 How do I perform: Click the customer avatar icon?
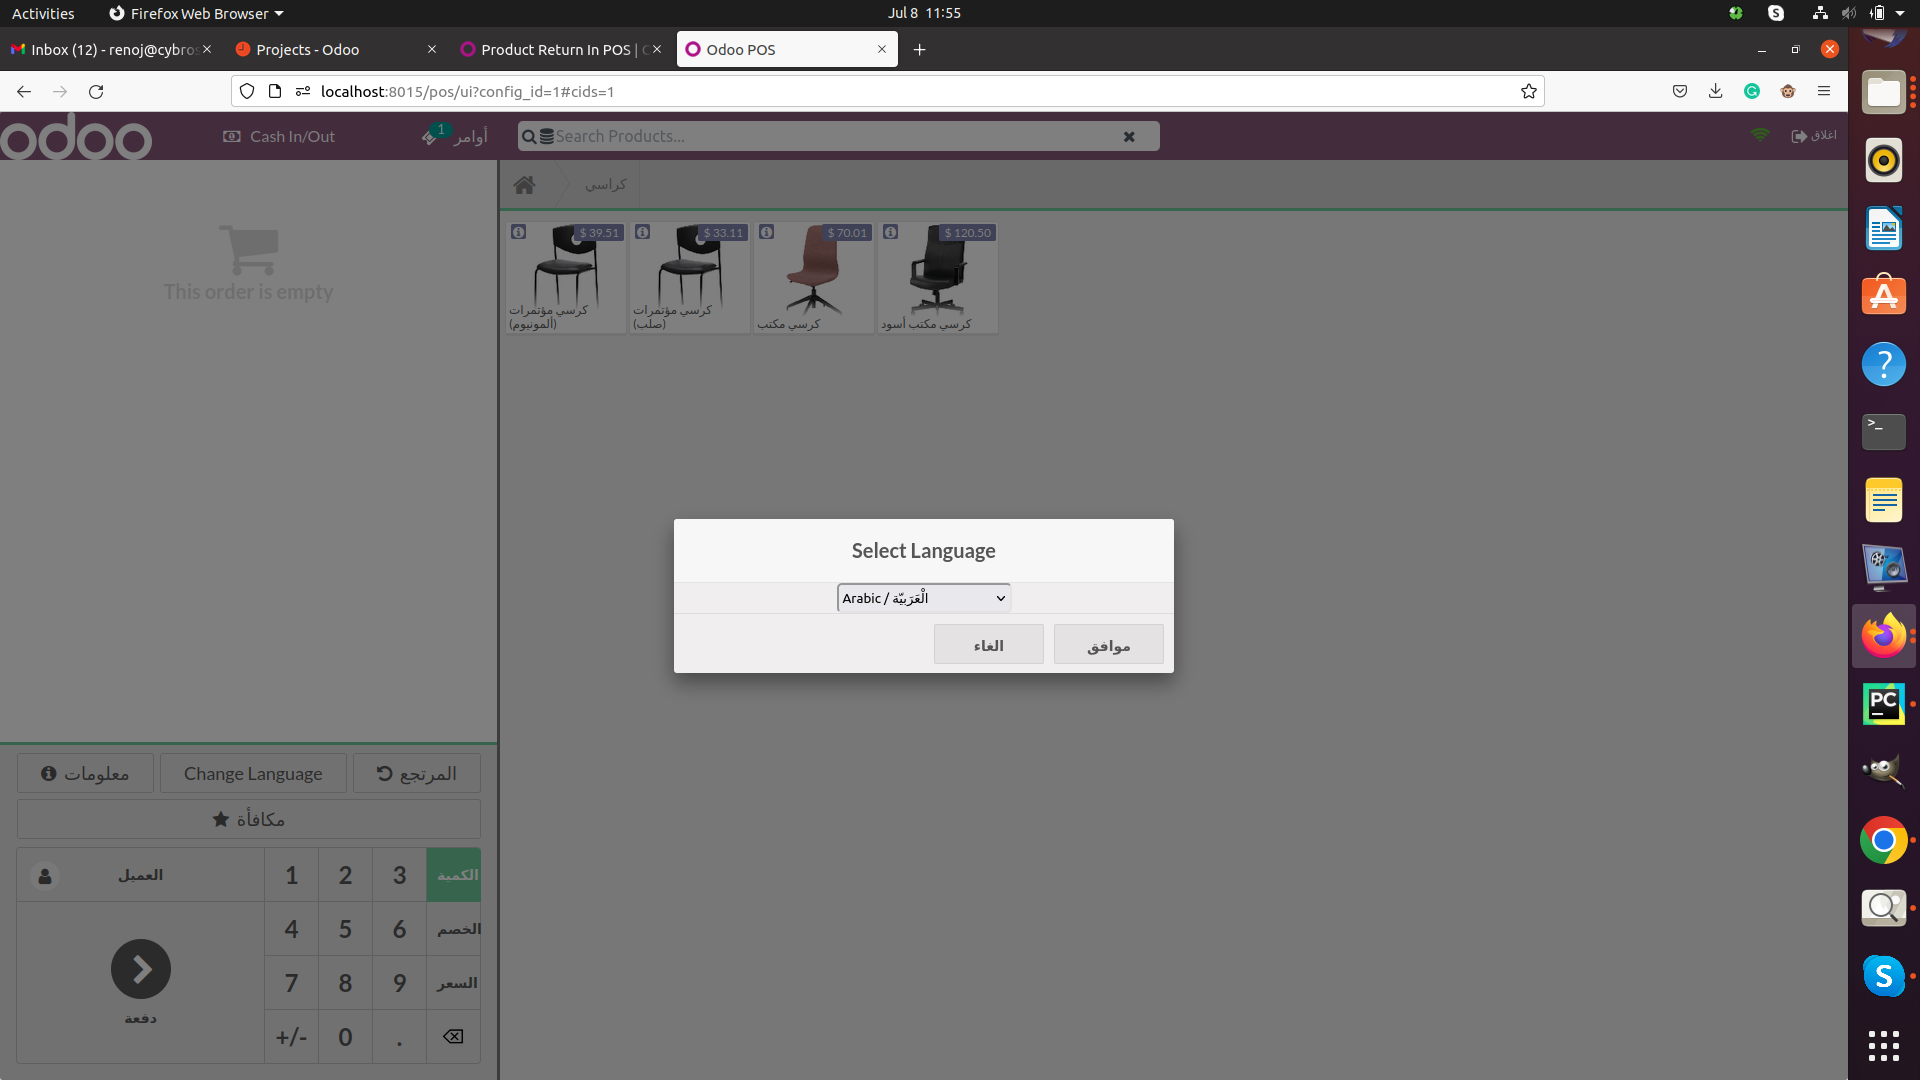45,876
